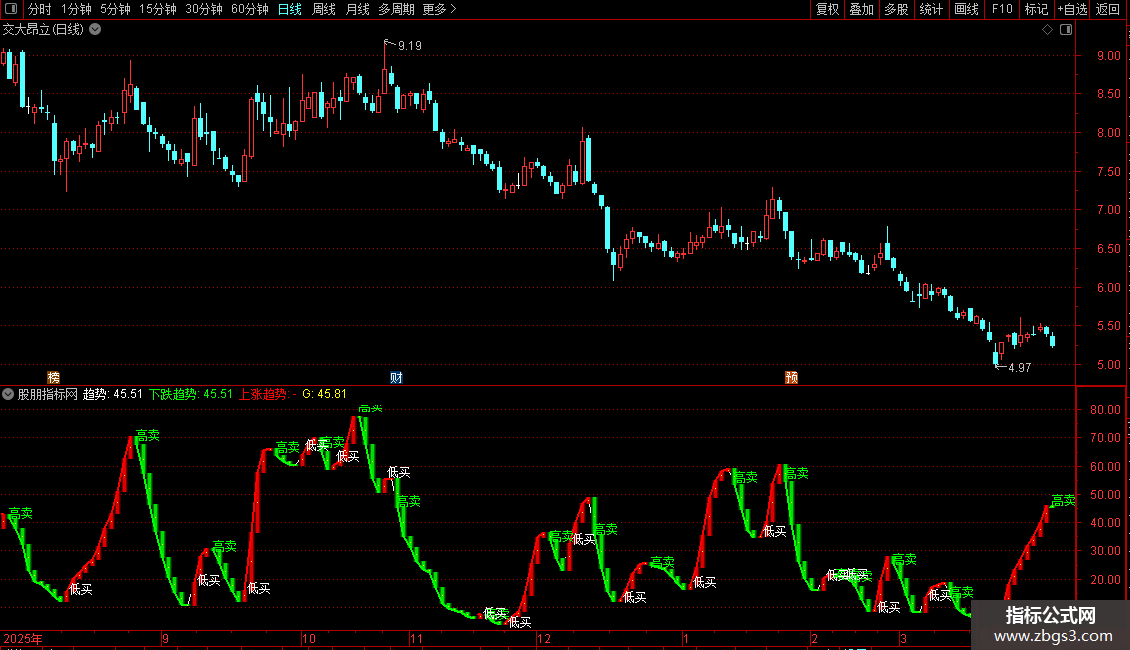Click the 预 forecast marker
This screenshot has height=650, width=1130.
tap(791, 378)
